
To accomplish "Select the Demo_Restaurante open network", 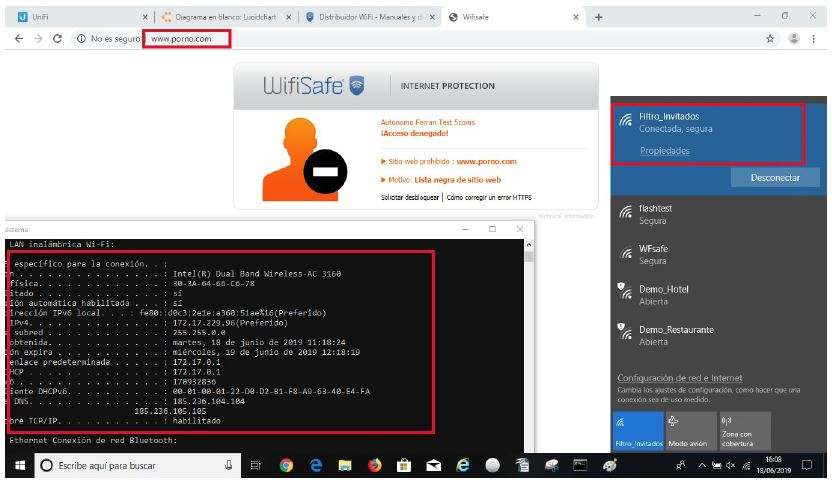I will pos(718,335).
